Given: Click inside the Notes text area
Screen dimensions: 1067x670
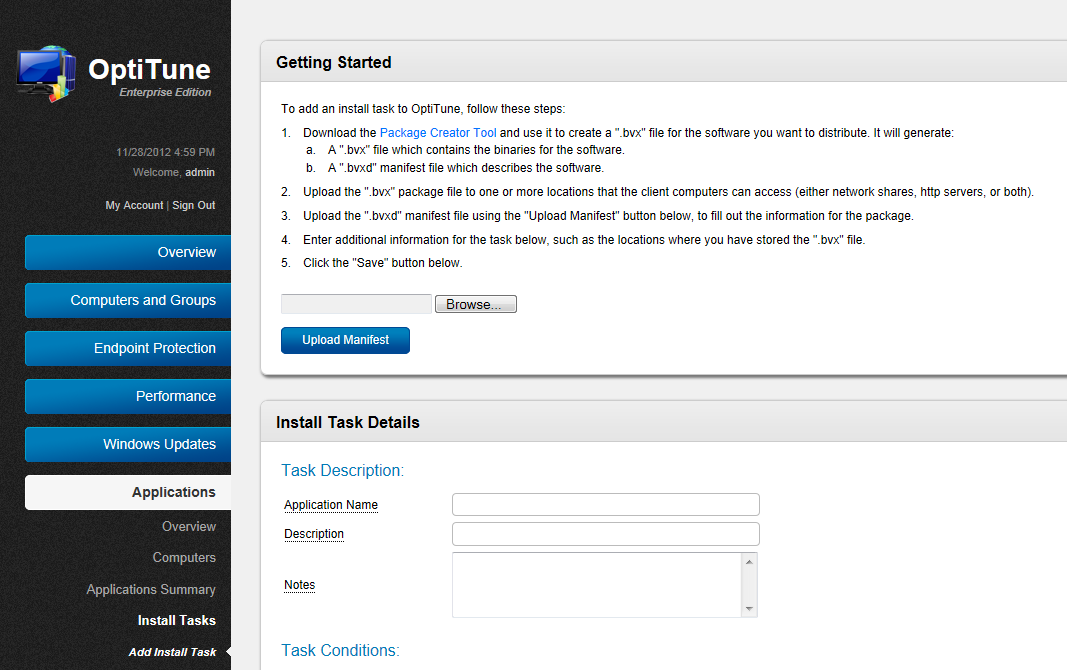Looking at the screenshot, I should coord(598,584).
